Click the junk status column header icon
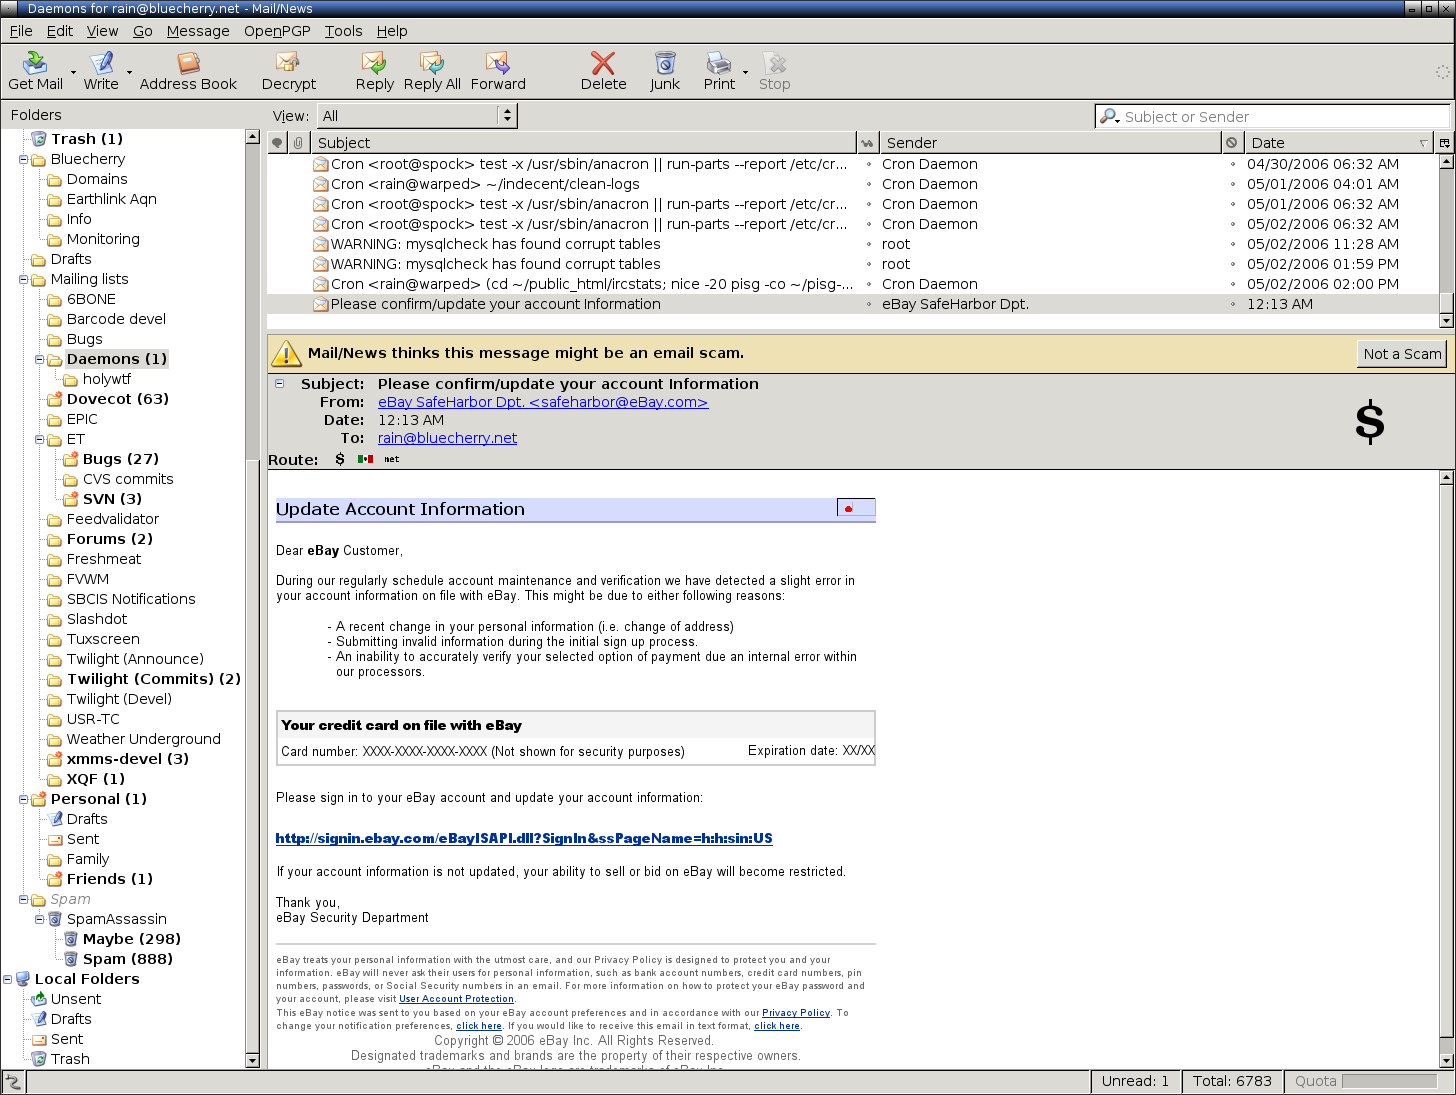This screenshot has width=1456, height=1095. tap(1232, 143)
